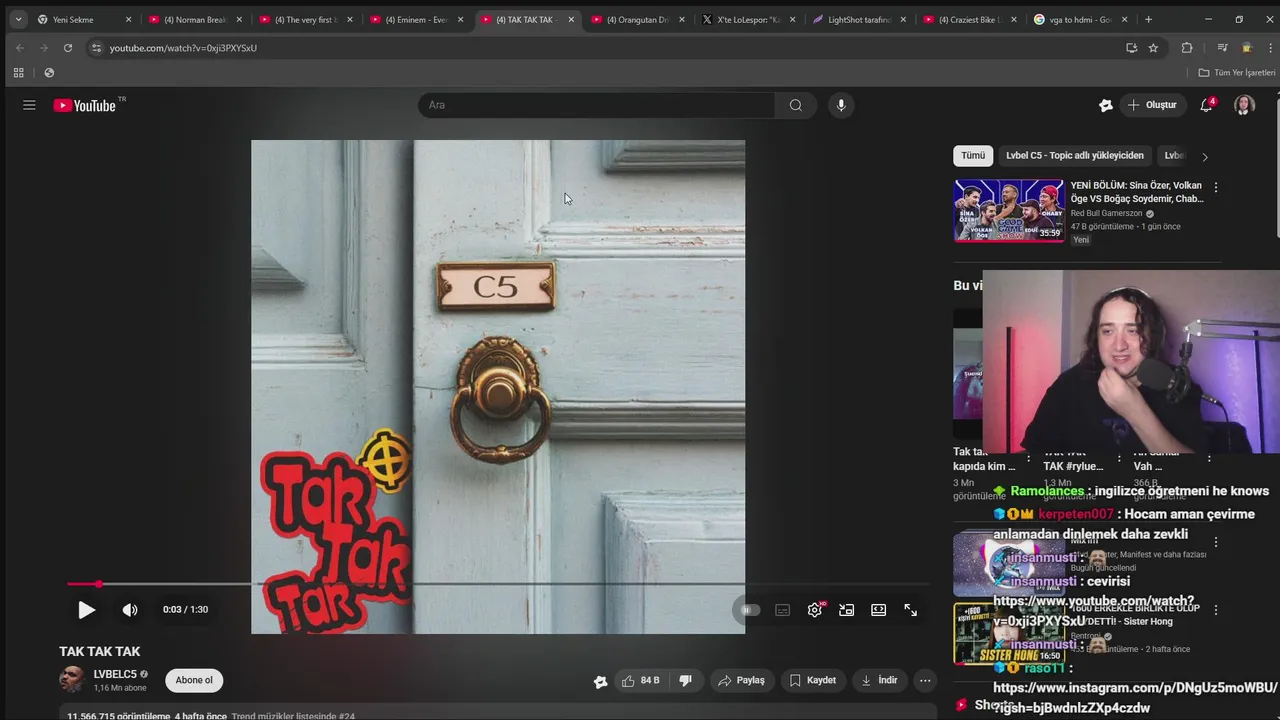Switch to miniplayer mode
The image size is (1280, 720).
point(847,610)
